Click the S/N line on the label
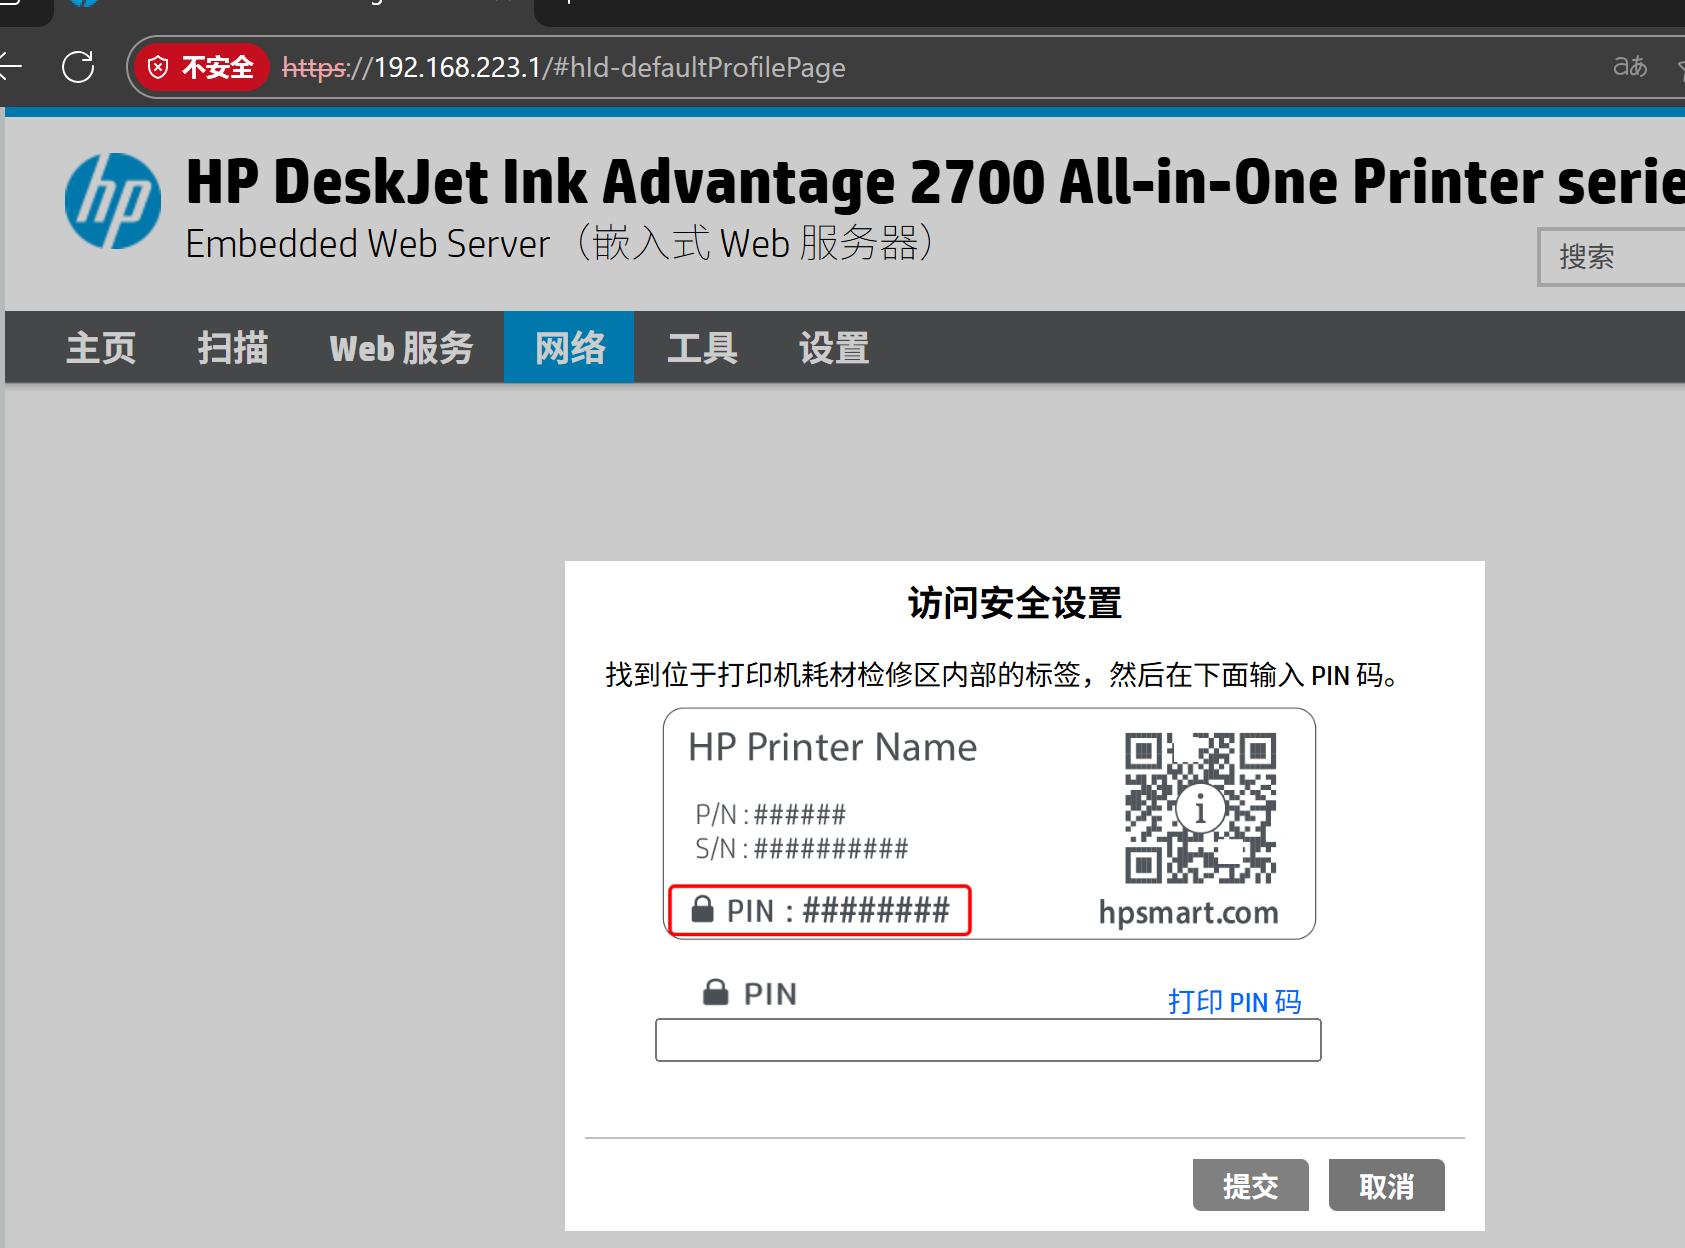The image size is (1685, 1248). coord(802,849)
